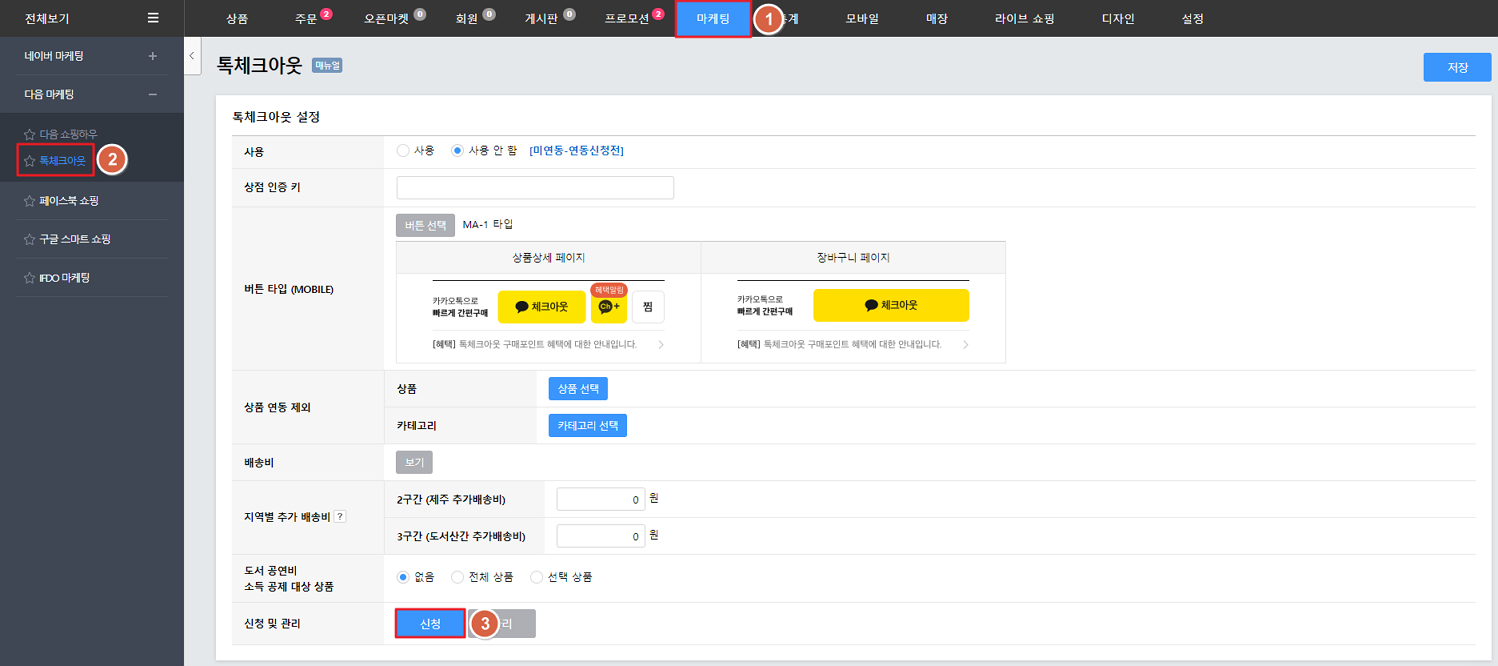Viewport: 1498px width, 666px height.
Task: Go to 페이스북 쇼핑 in the sidebar
Action: pos(69,201)
